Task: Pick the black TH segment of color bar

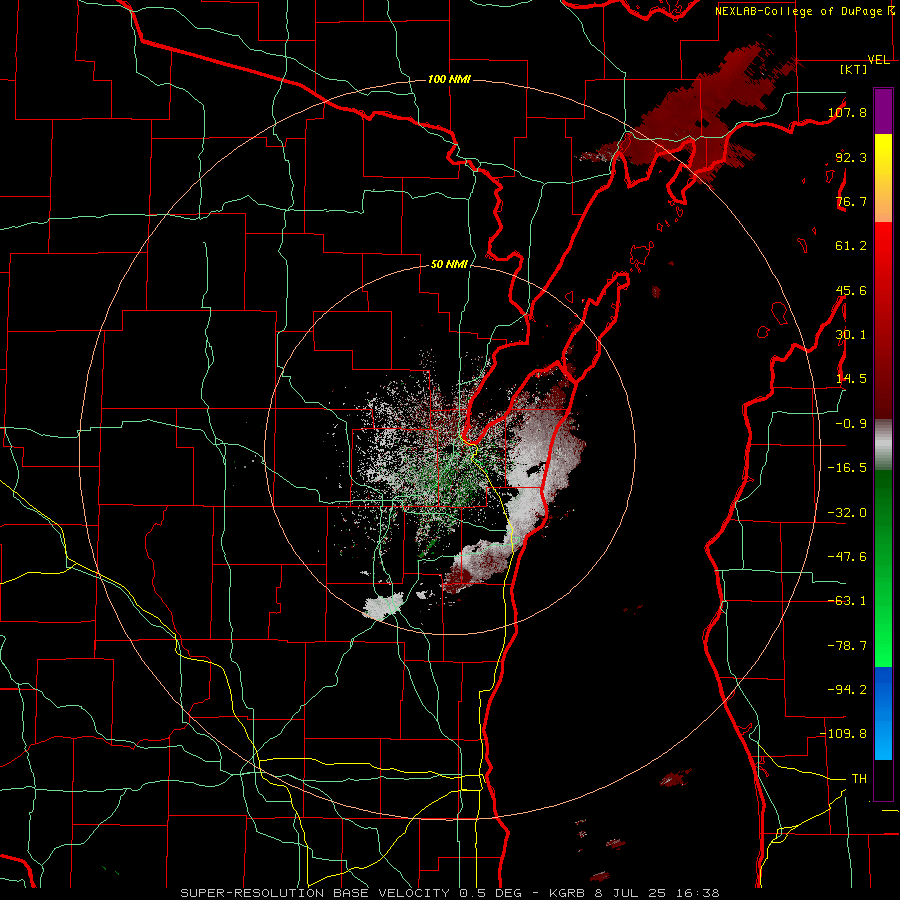Action: point(883,780)
